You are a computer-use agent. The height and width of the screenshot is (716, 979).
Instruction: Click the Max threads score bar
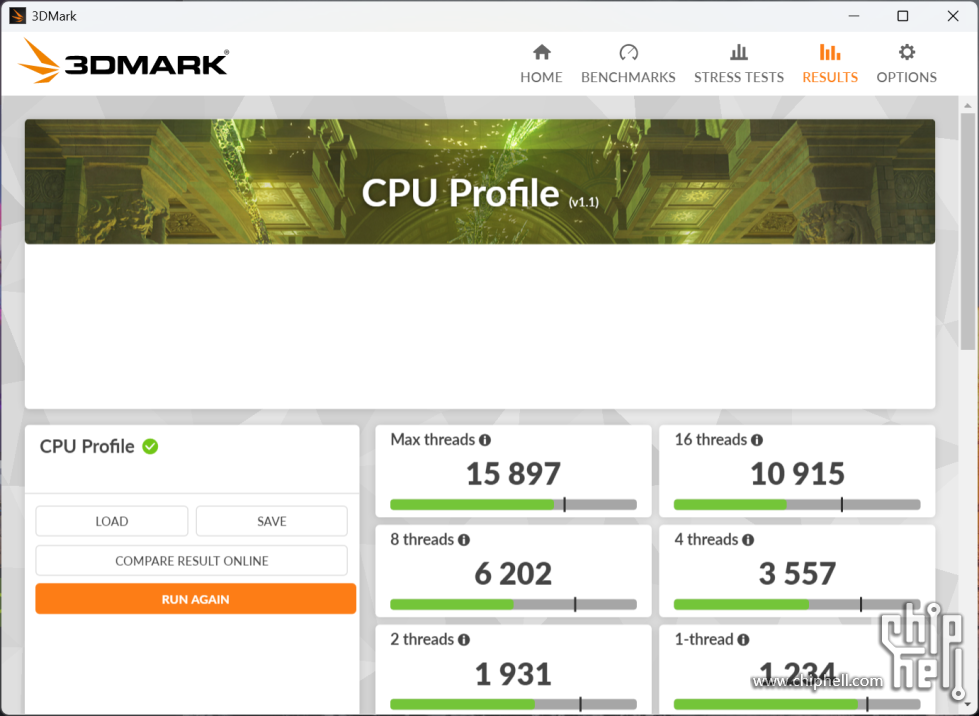coord(513,504)
